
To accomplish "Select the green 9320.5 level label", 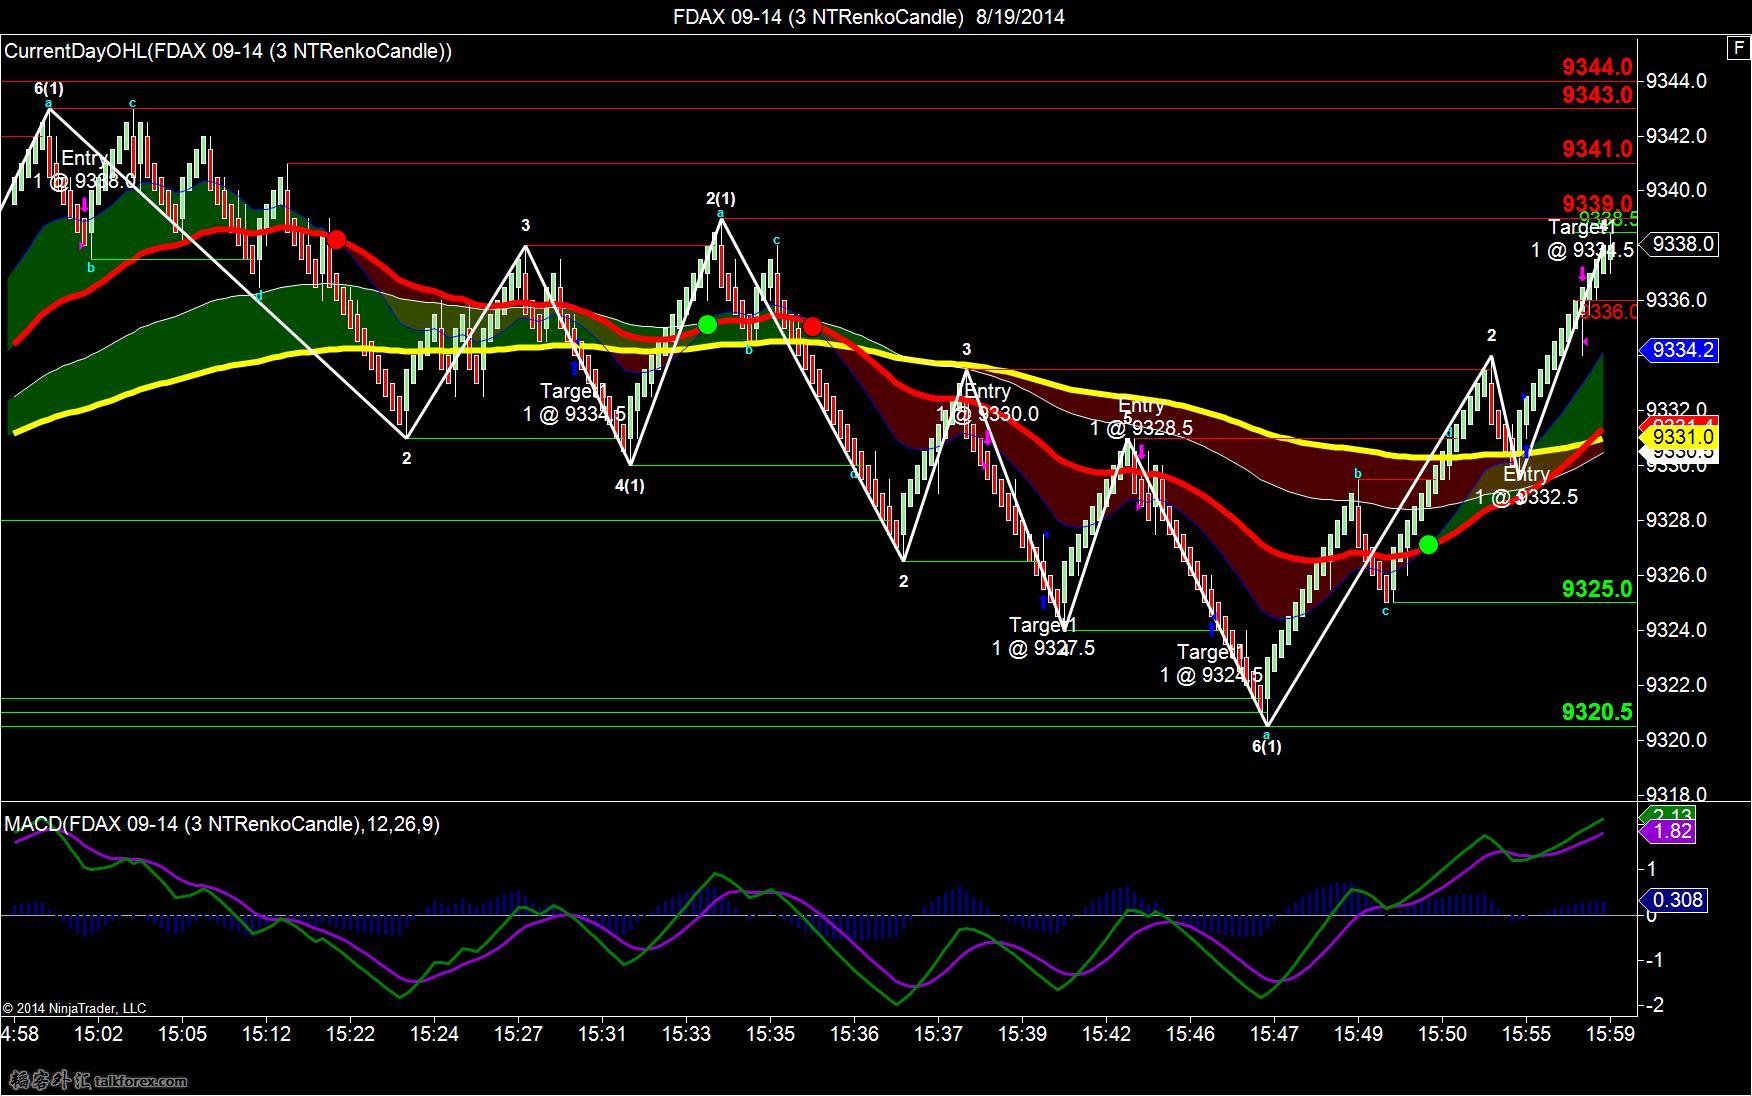I will 1597,711.
